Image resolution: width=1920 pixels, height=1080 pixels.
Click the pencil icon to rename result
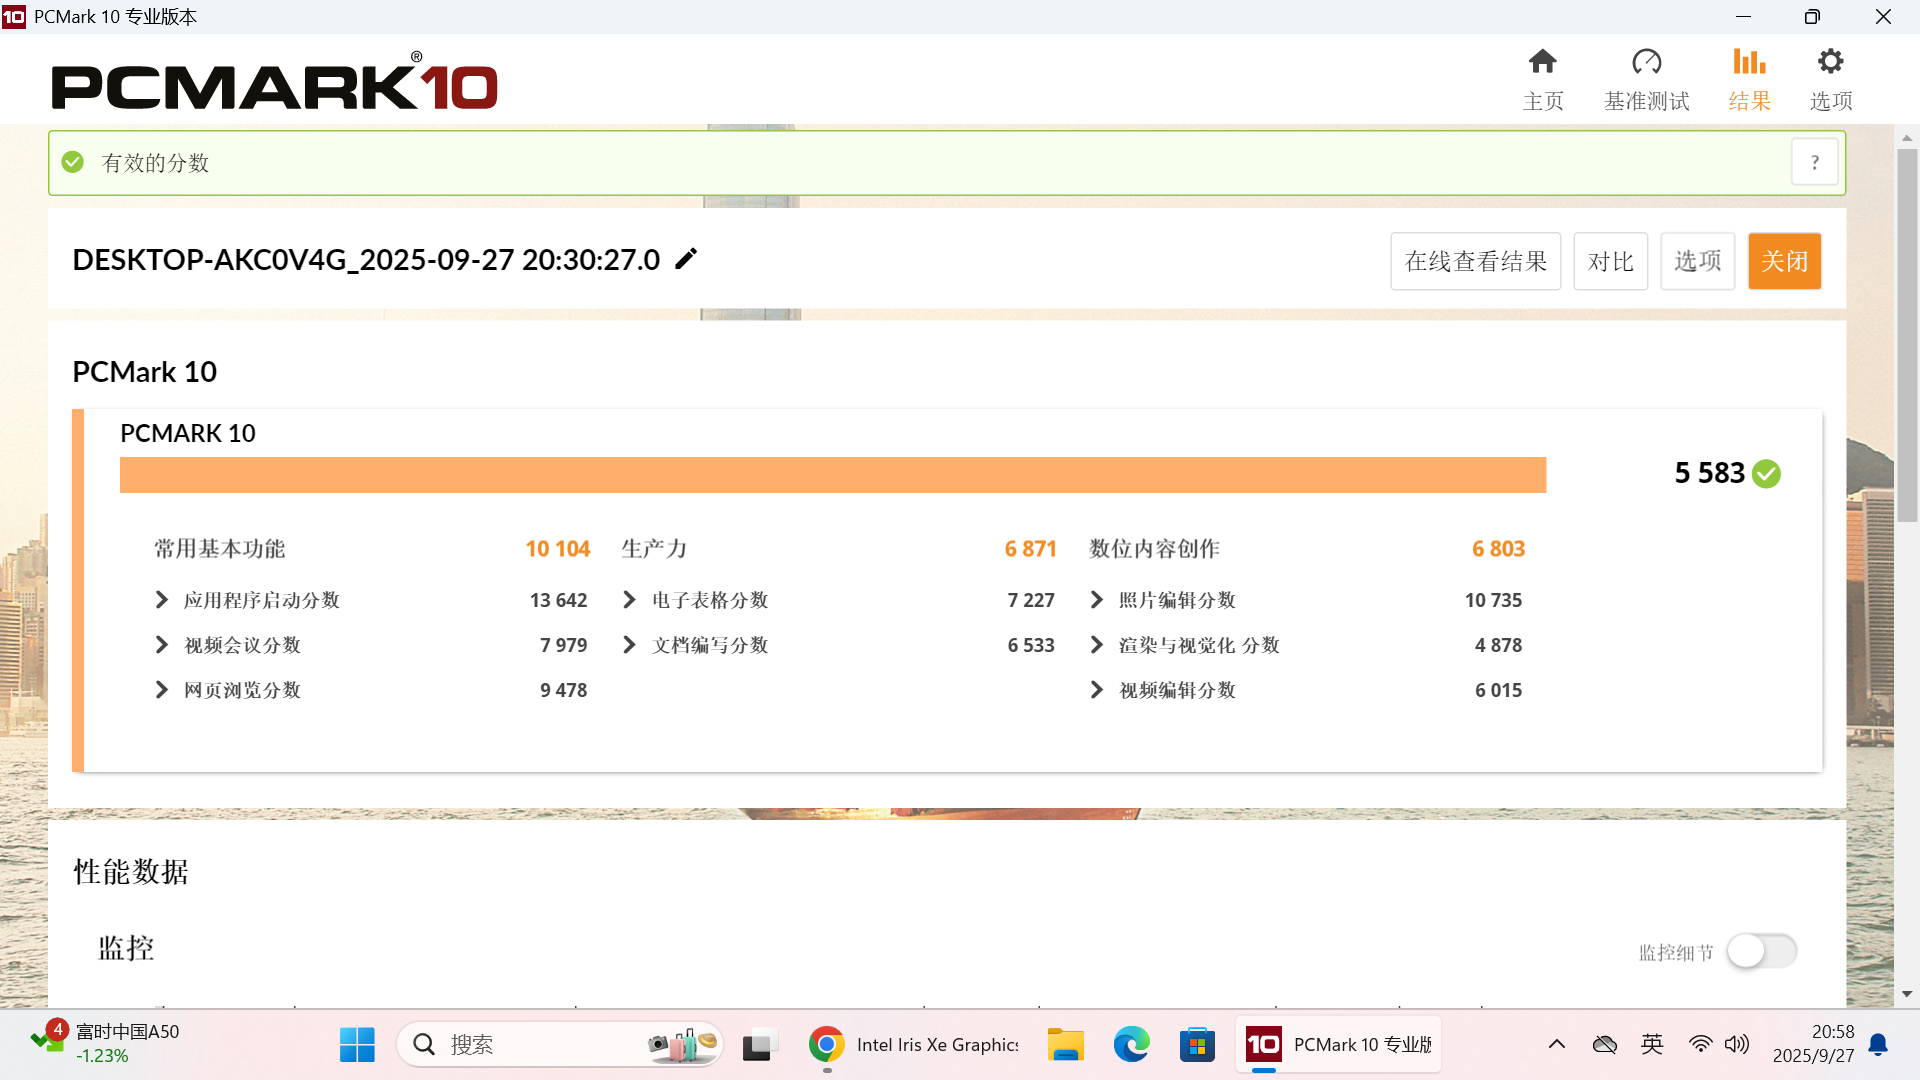[x=686, y=259]
